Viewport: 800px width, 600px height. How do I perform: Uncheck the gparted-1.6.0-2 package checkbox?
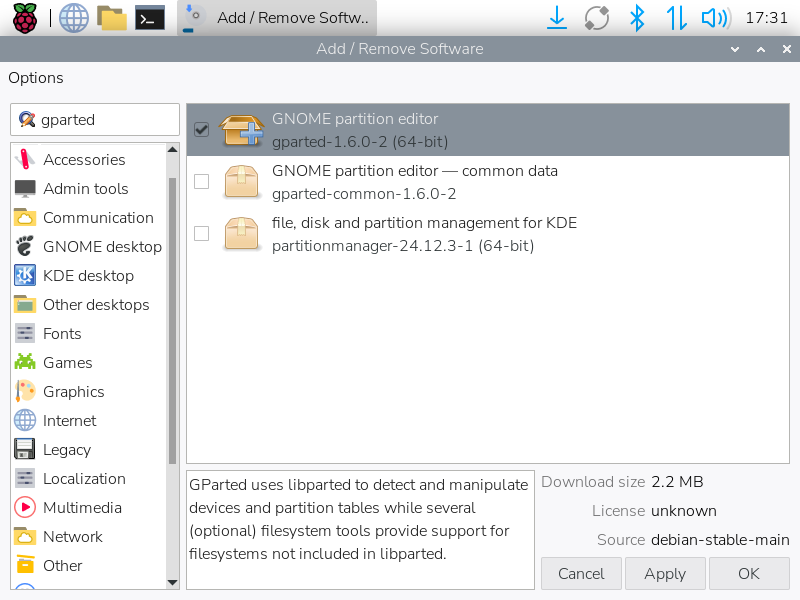(201, 130)
